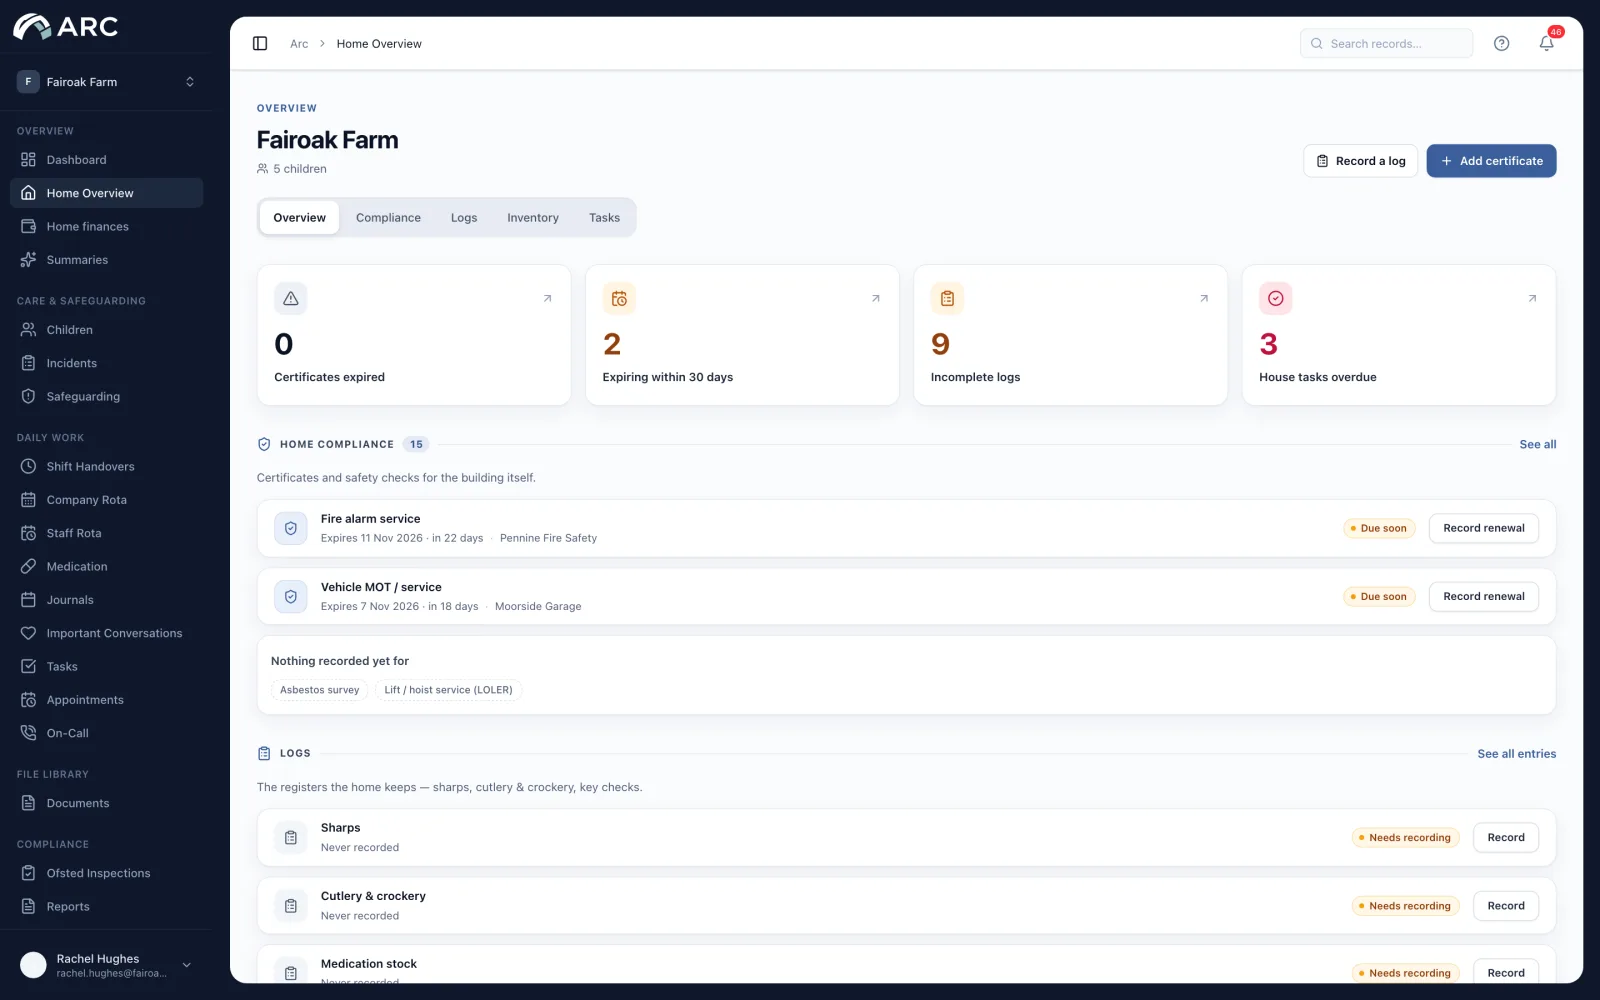Expand the Fairoak Farm home switcher
Viewport: 1600px width, 1000px height.
pyautogui.click(x=106, y=82)
